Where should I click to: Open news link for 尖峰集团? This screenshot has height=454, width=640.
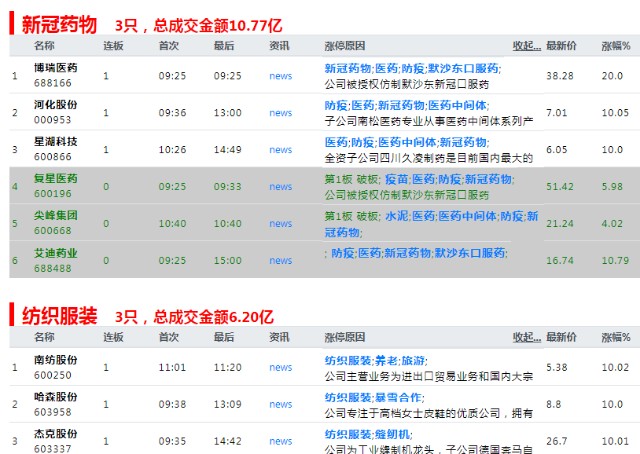pyautogui.click(x=280, y=224)
